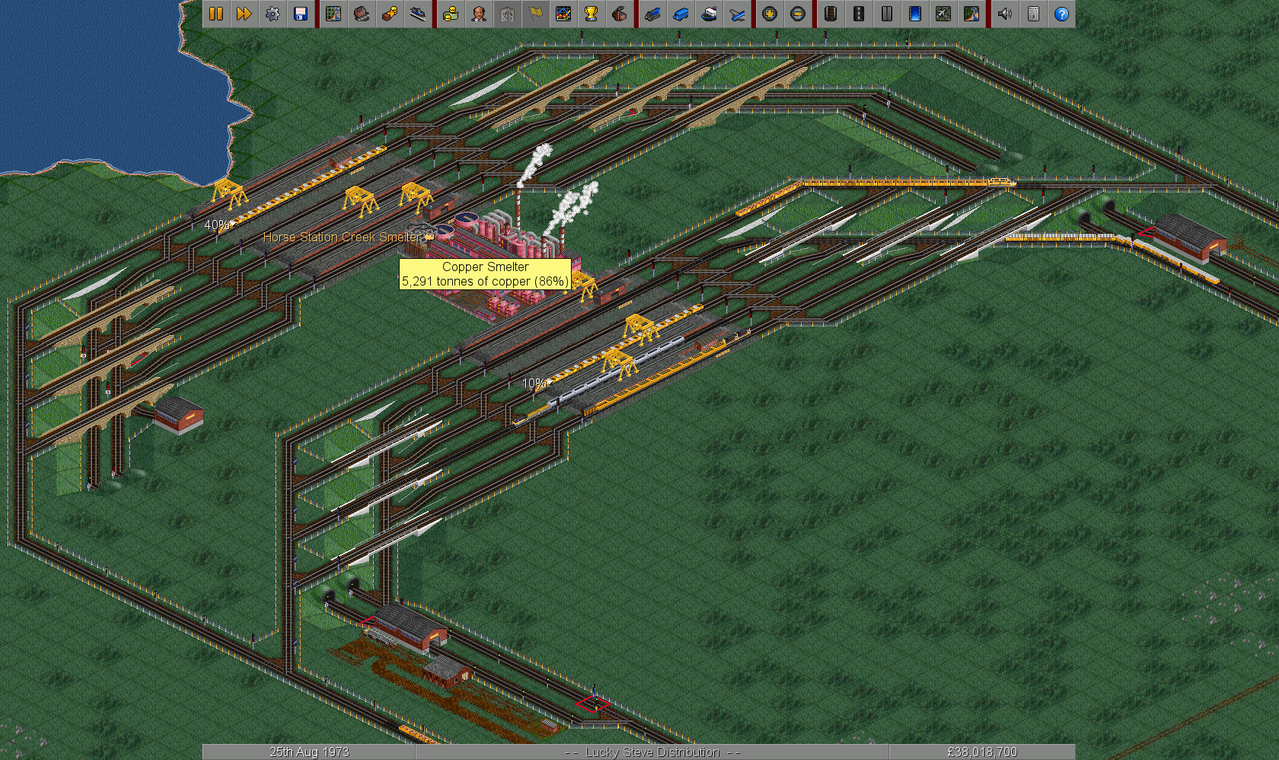Open the road construction toolbar
The width and height of the screenshot is (1279, 760).
859,14
